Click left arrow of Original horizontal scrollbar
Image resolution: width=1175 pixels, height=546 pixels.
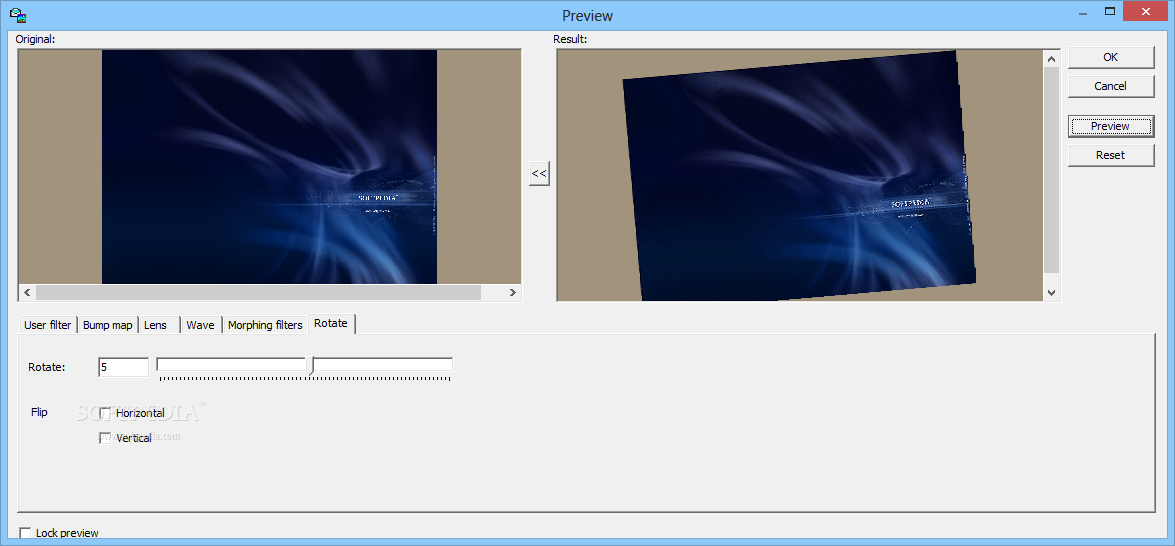(x=26, y=293)
